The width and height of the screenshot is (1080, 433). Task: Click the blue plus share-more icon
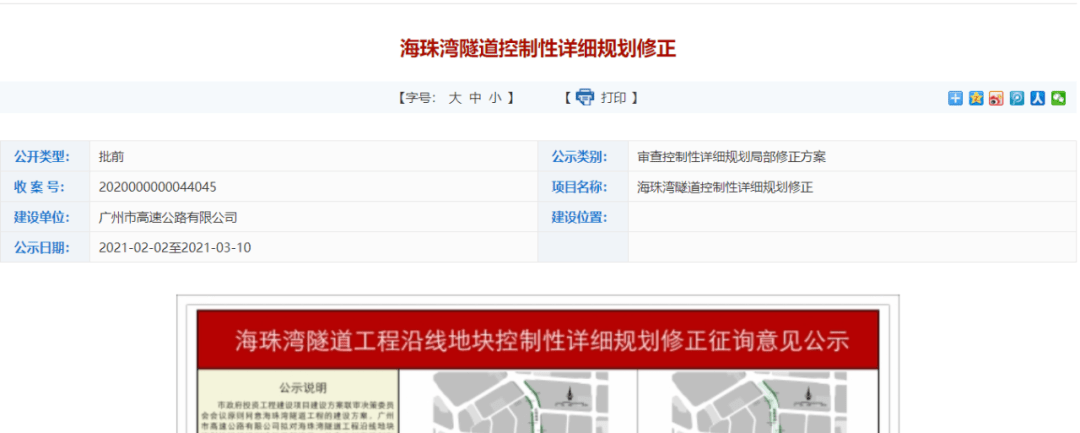click(955, 98)
